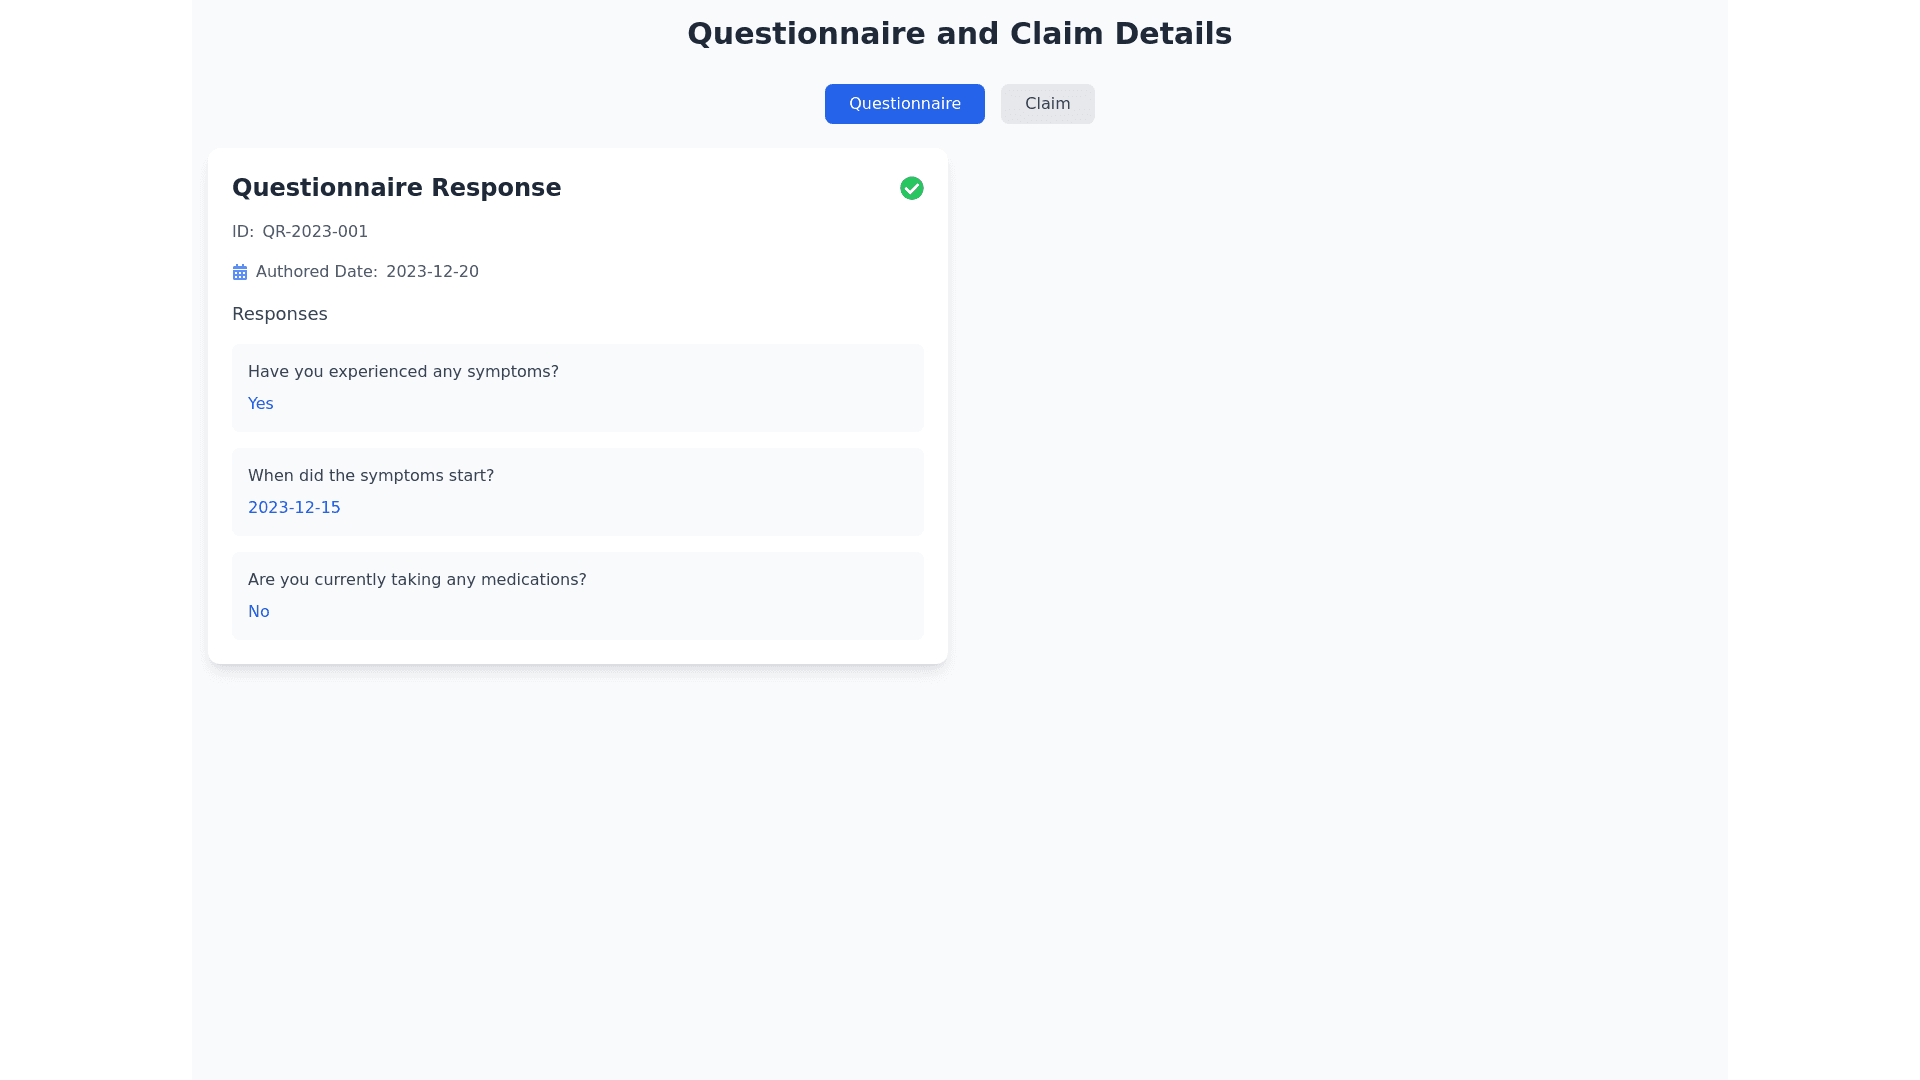Click the page title Questionnaire and Claim Details

point(959,34)
